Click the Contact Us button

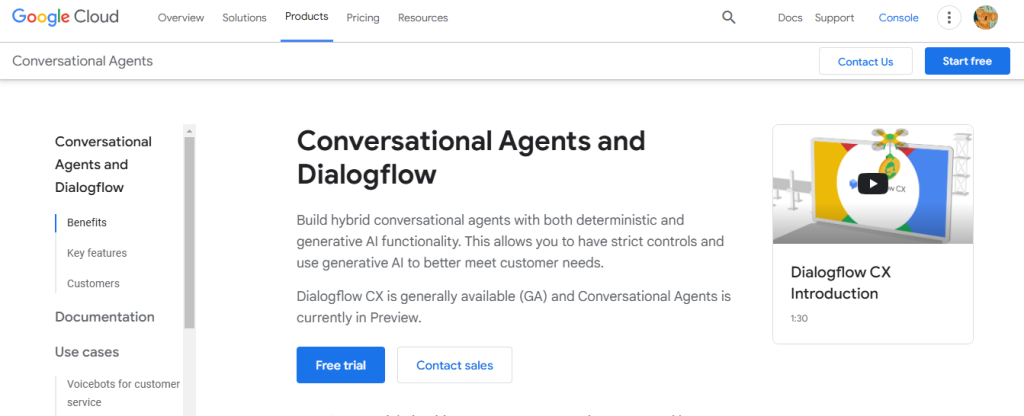point(865,61)
